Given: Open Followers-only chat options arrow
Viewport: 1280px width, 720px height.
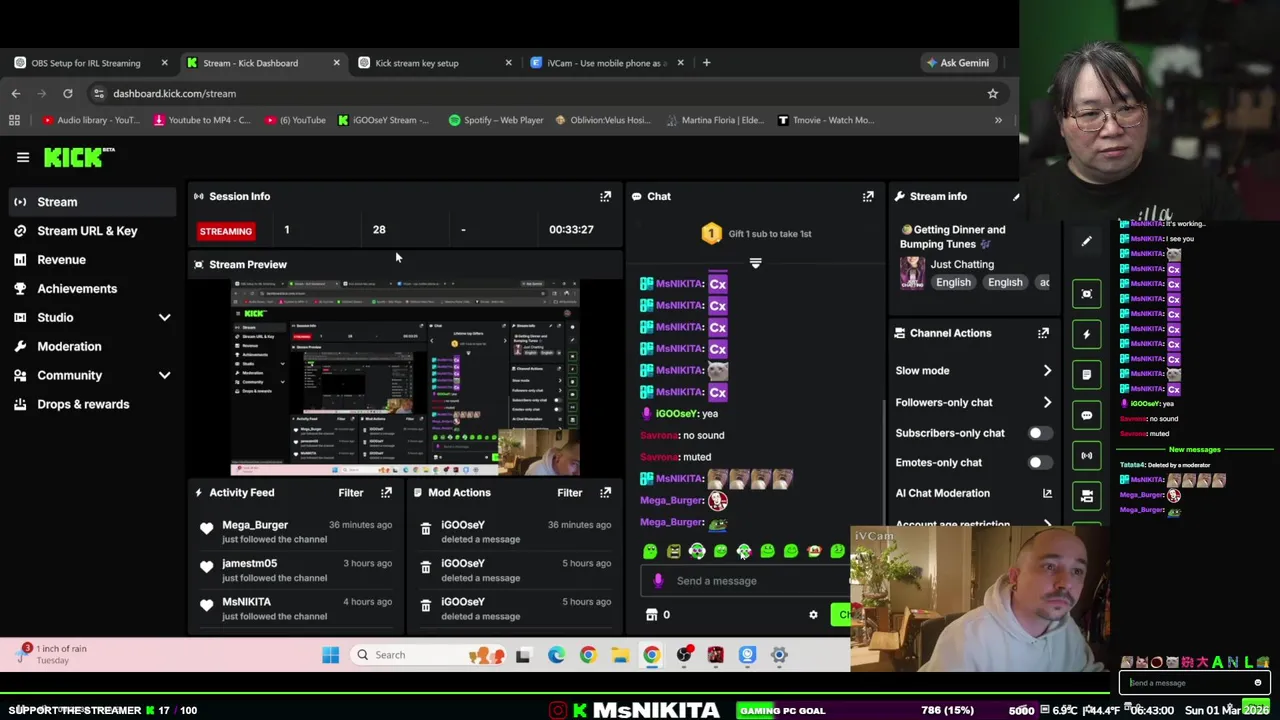Looking at the screenshot, I should point(1047,402).
